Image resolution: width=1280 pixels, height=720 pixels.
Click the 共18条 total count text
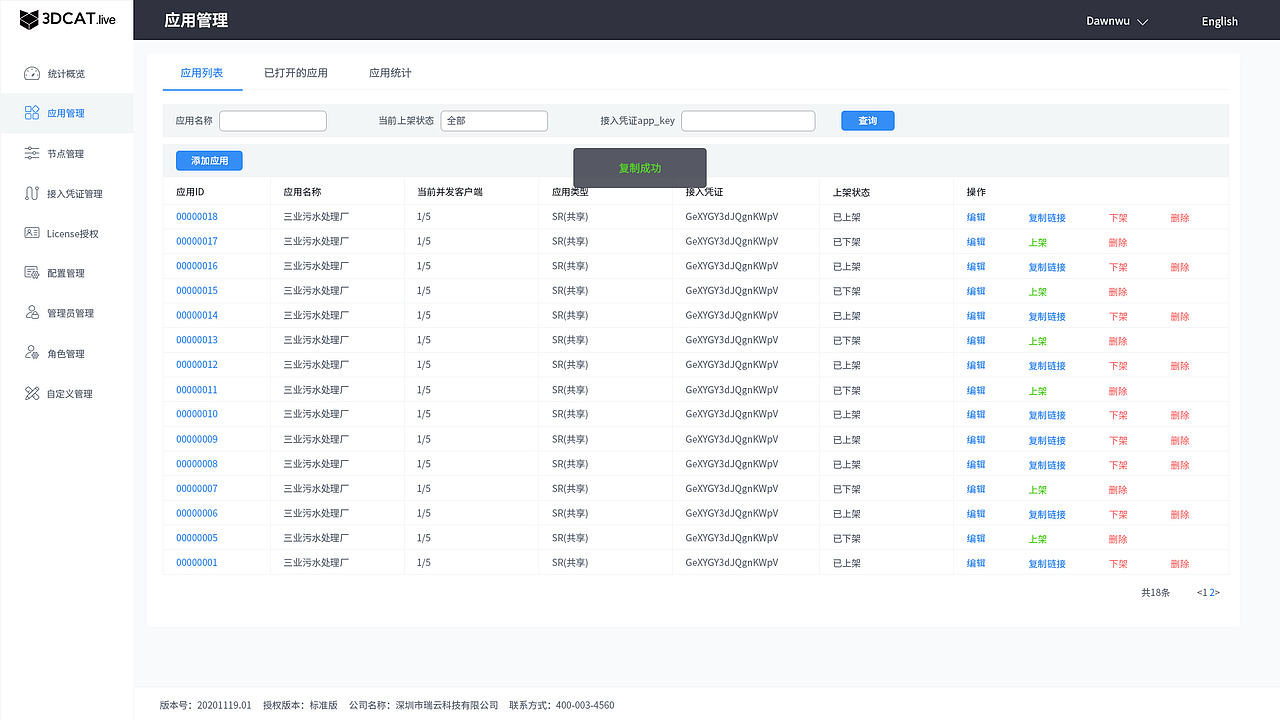coord(1155,593)
